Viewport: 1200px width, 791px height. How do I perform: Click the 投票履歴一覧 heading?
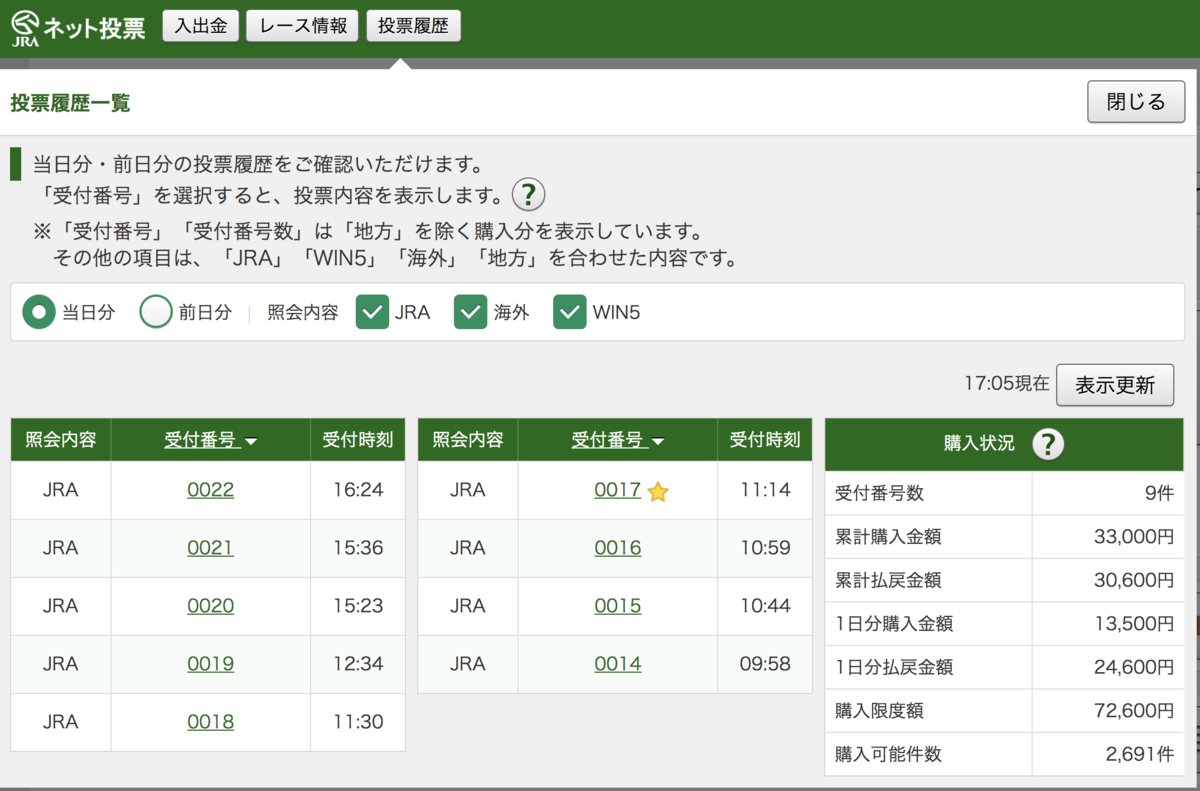[70, 102]
